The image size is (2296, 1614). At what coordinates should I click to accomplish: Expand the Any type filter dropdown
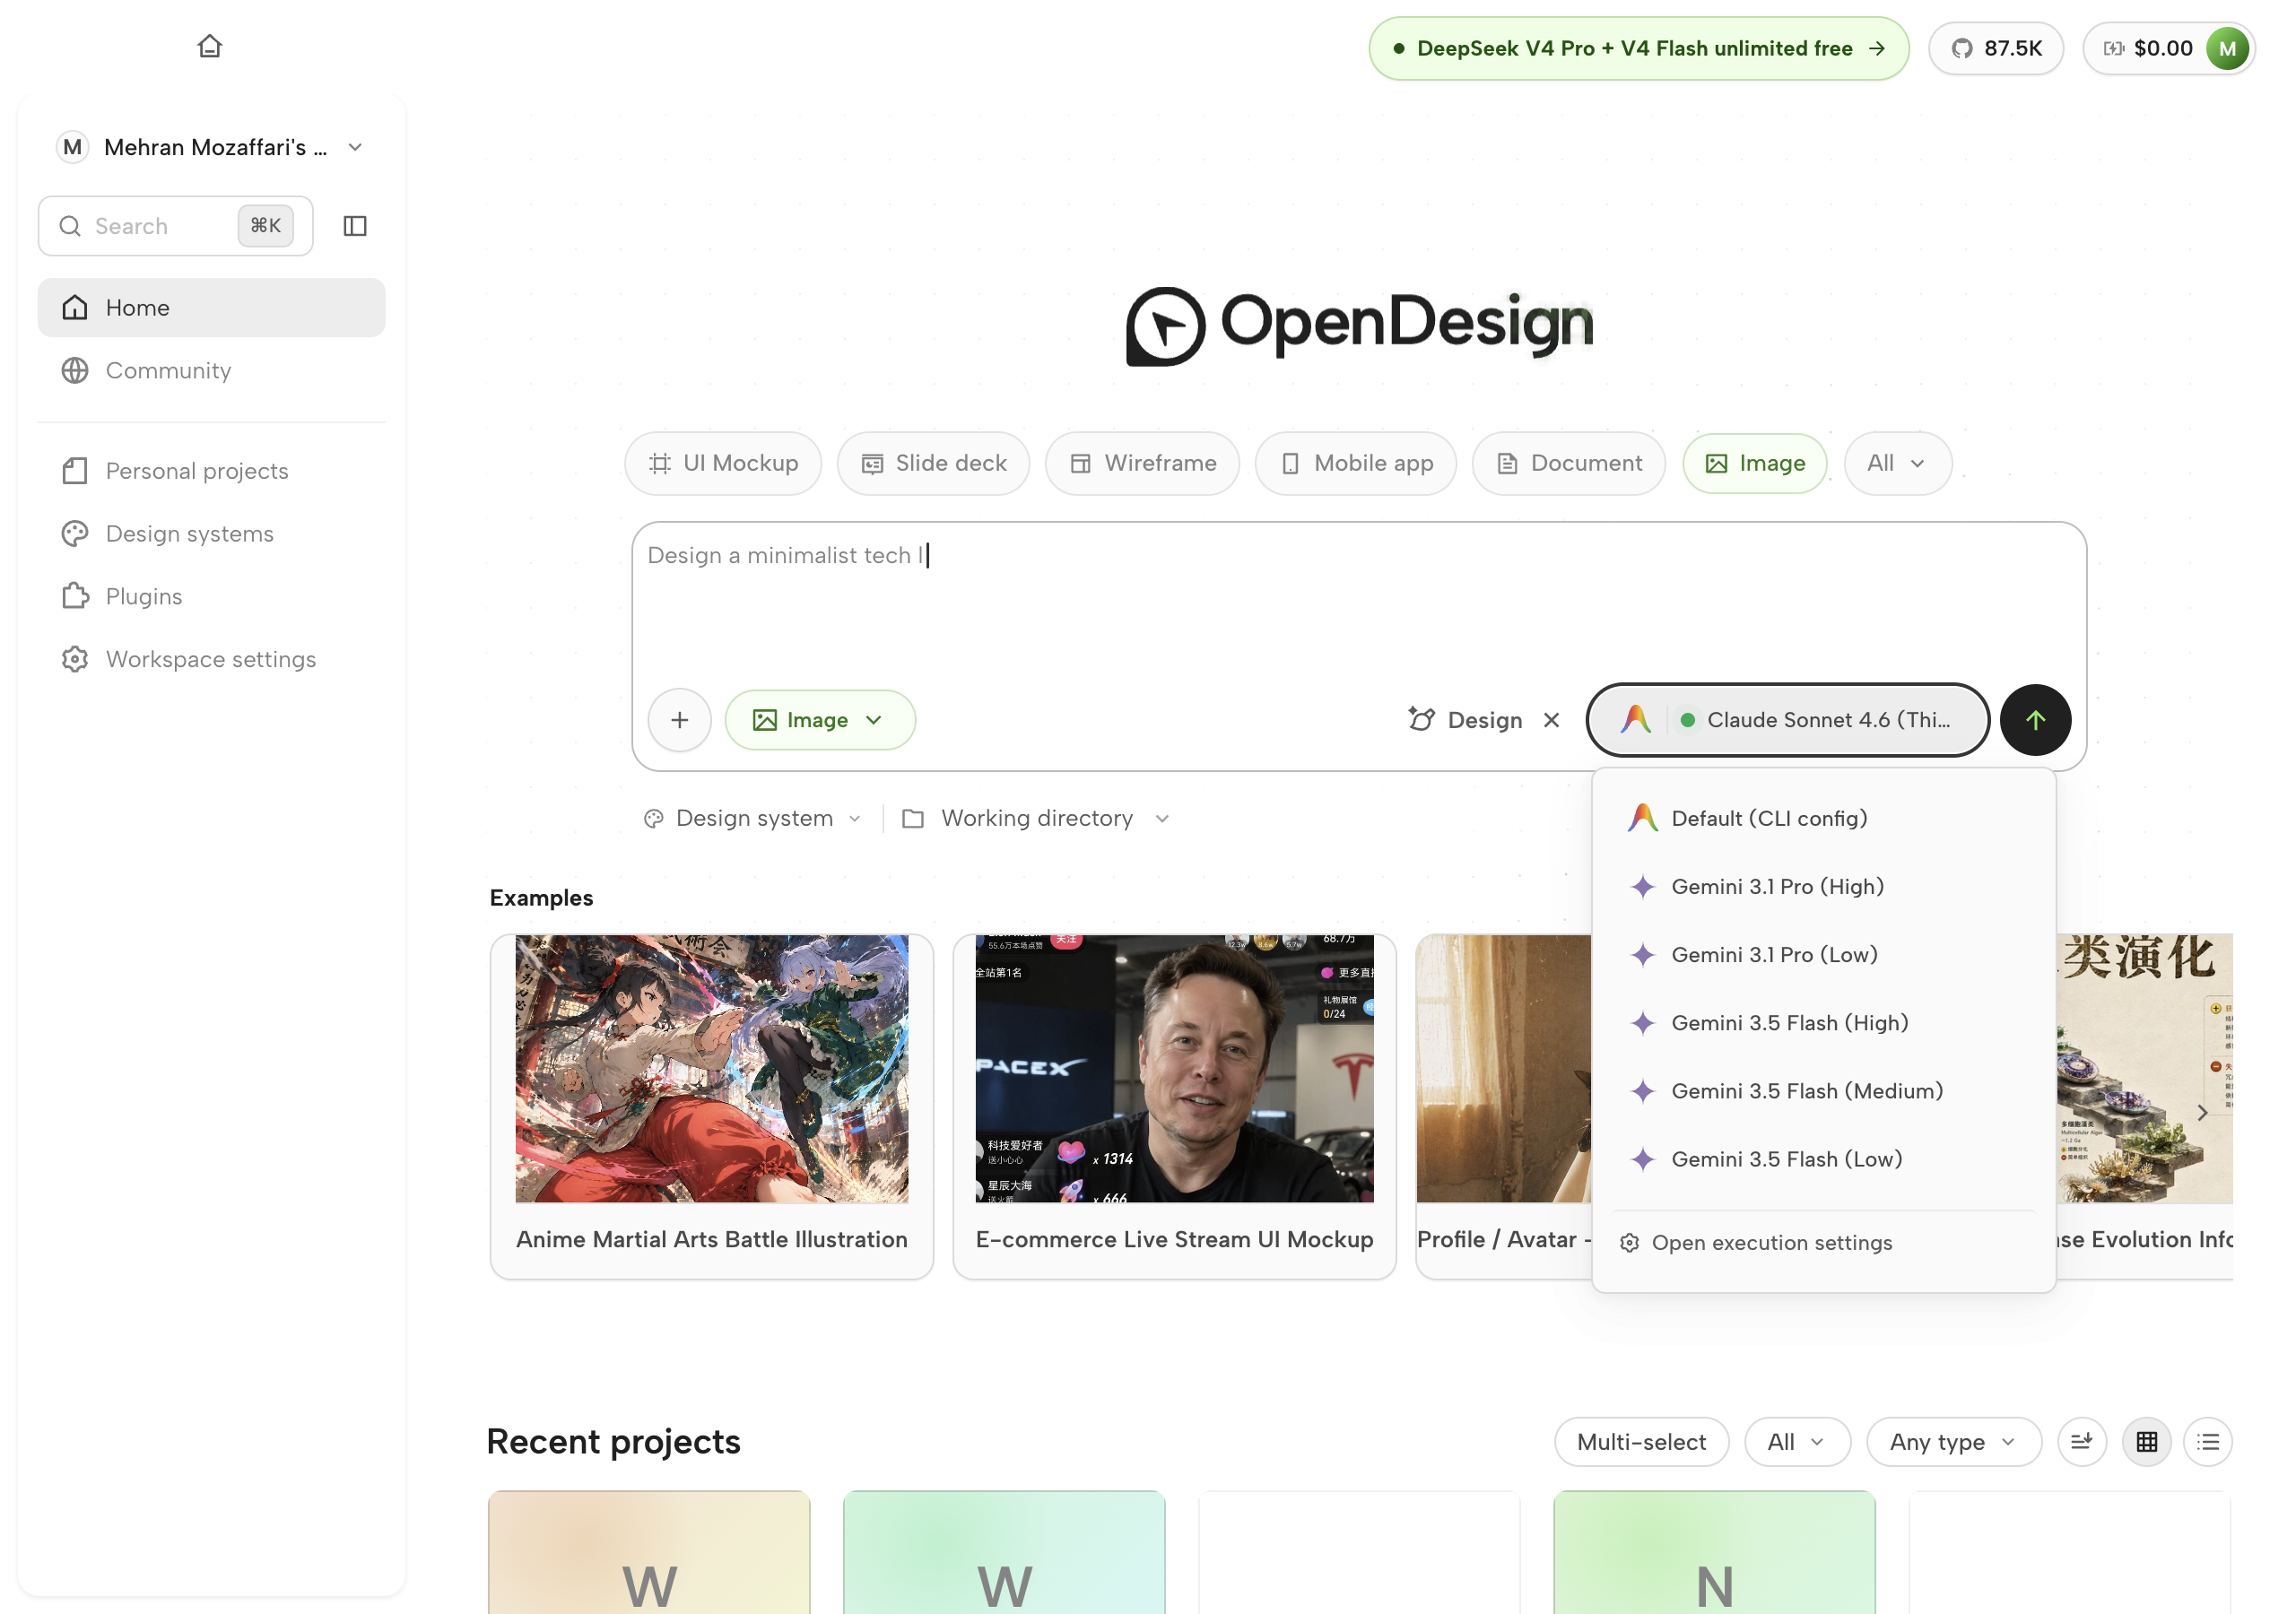click(1953, 1441)
